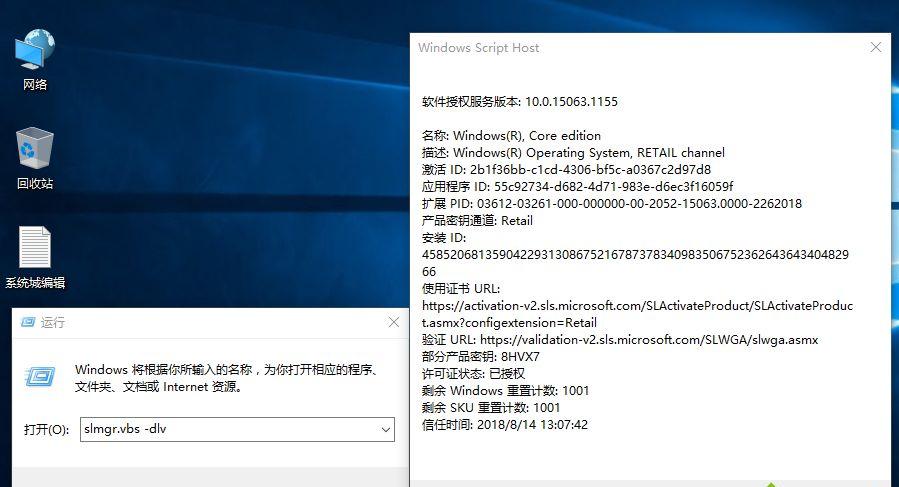899x487 pixels.
Task: Click the Windows Script Host title text
Action: click(479, 48)
